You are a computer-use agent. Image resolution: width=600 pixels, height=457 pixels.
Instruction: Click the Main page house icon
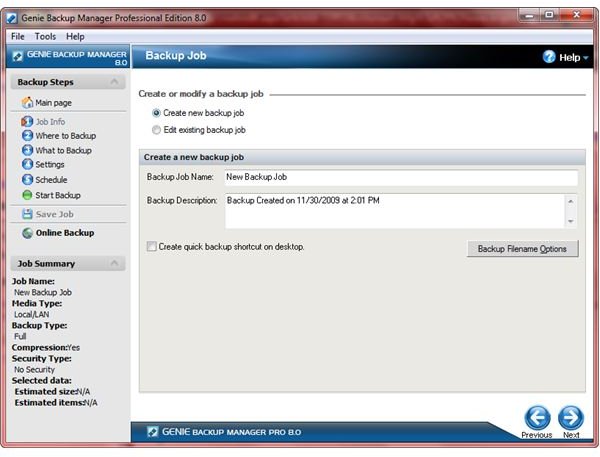27,103
